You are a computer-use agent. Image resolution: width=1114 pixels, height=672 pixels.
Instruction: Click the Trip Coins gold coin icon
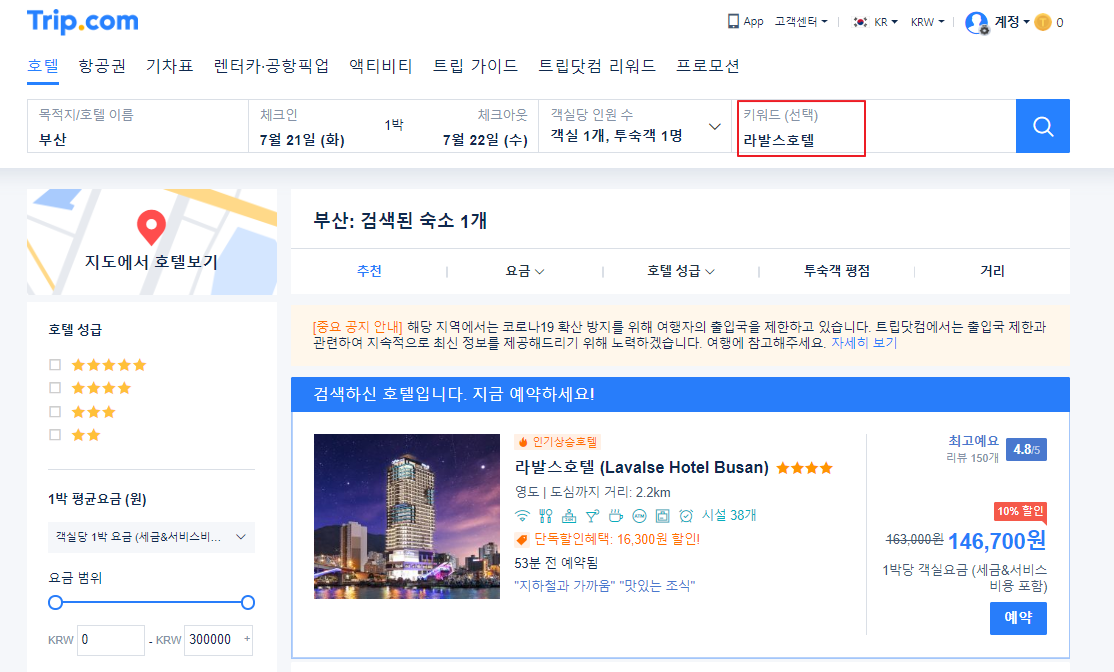tap(1042, 23)
